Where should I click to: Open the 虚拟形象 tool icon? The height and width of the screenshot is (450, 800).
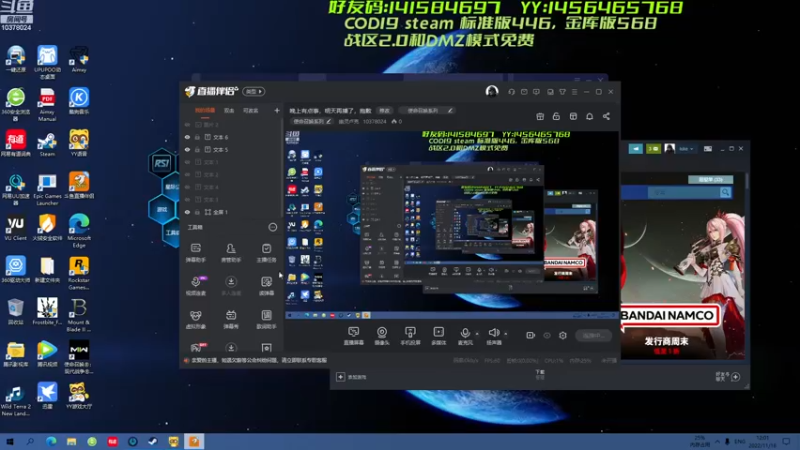coord(195,319)
